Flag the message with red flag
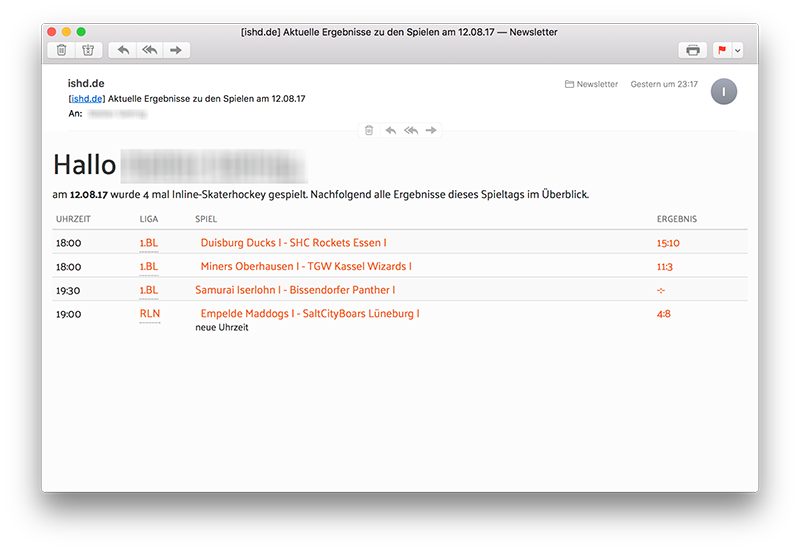 722,50
